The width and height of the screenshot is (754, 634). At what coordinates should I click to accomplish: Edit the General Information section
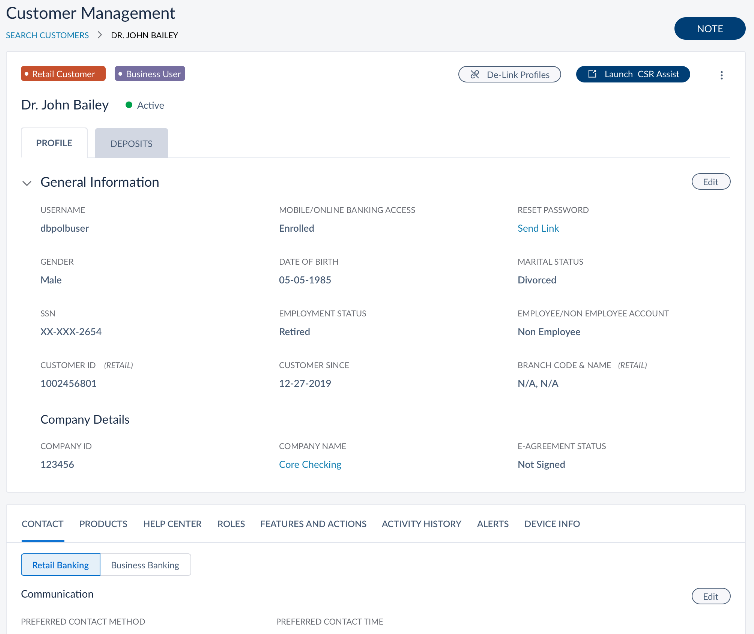click(x=711, y=182)
